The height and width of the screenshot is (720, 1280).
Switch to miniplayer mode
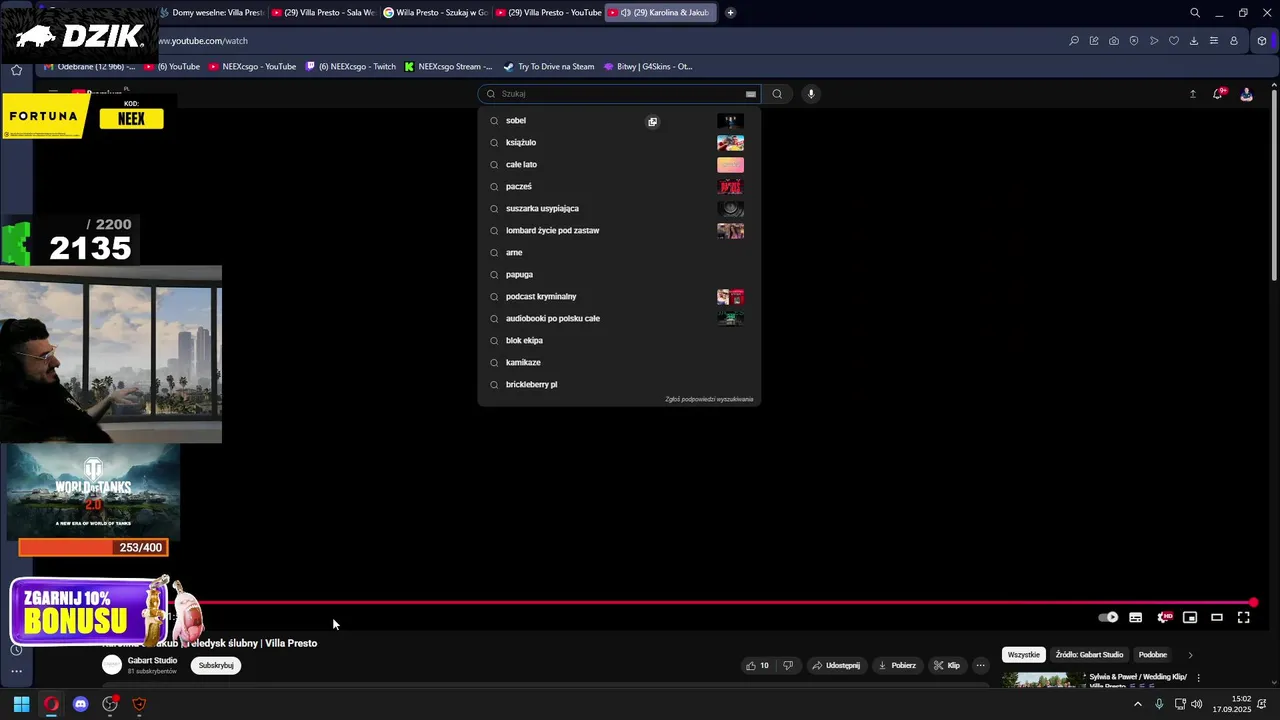tap(1190, 618)
